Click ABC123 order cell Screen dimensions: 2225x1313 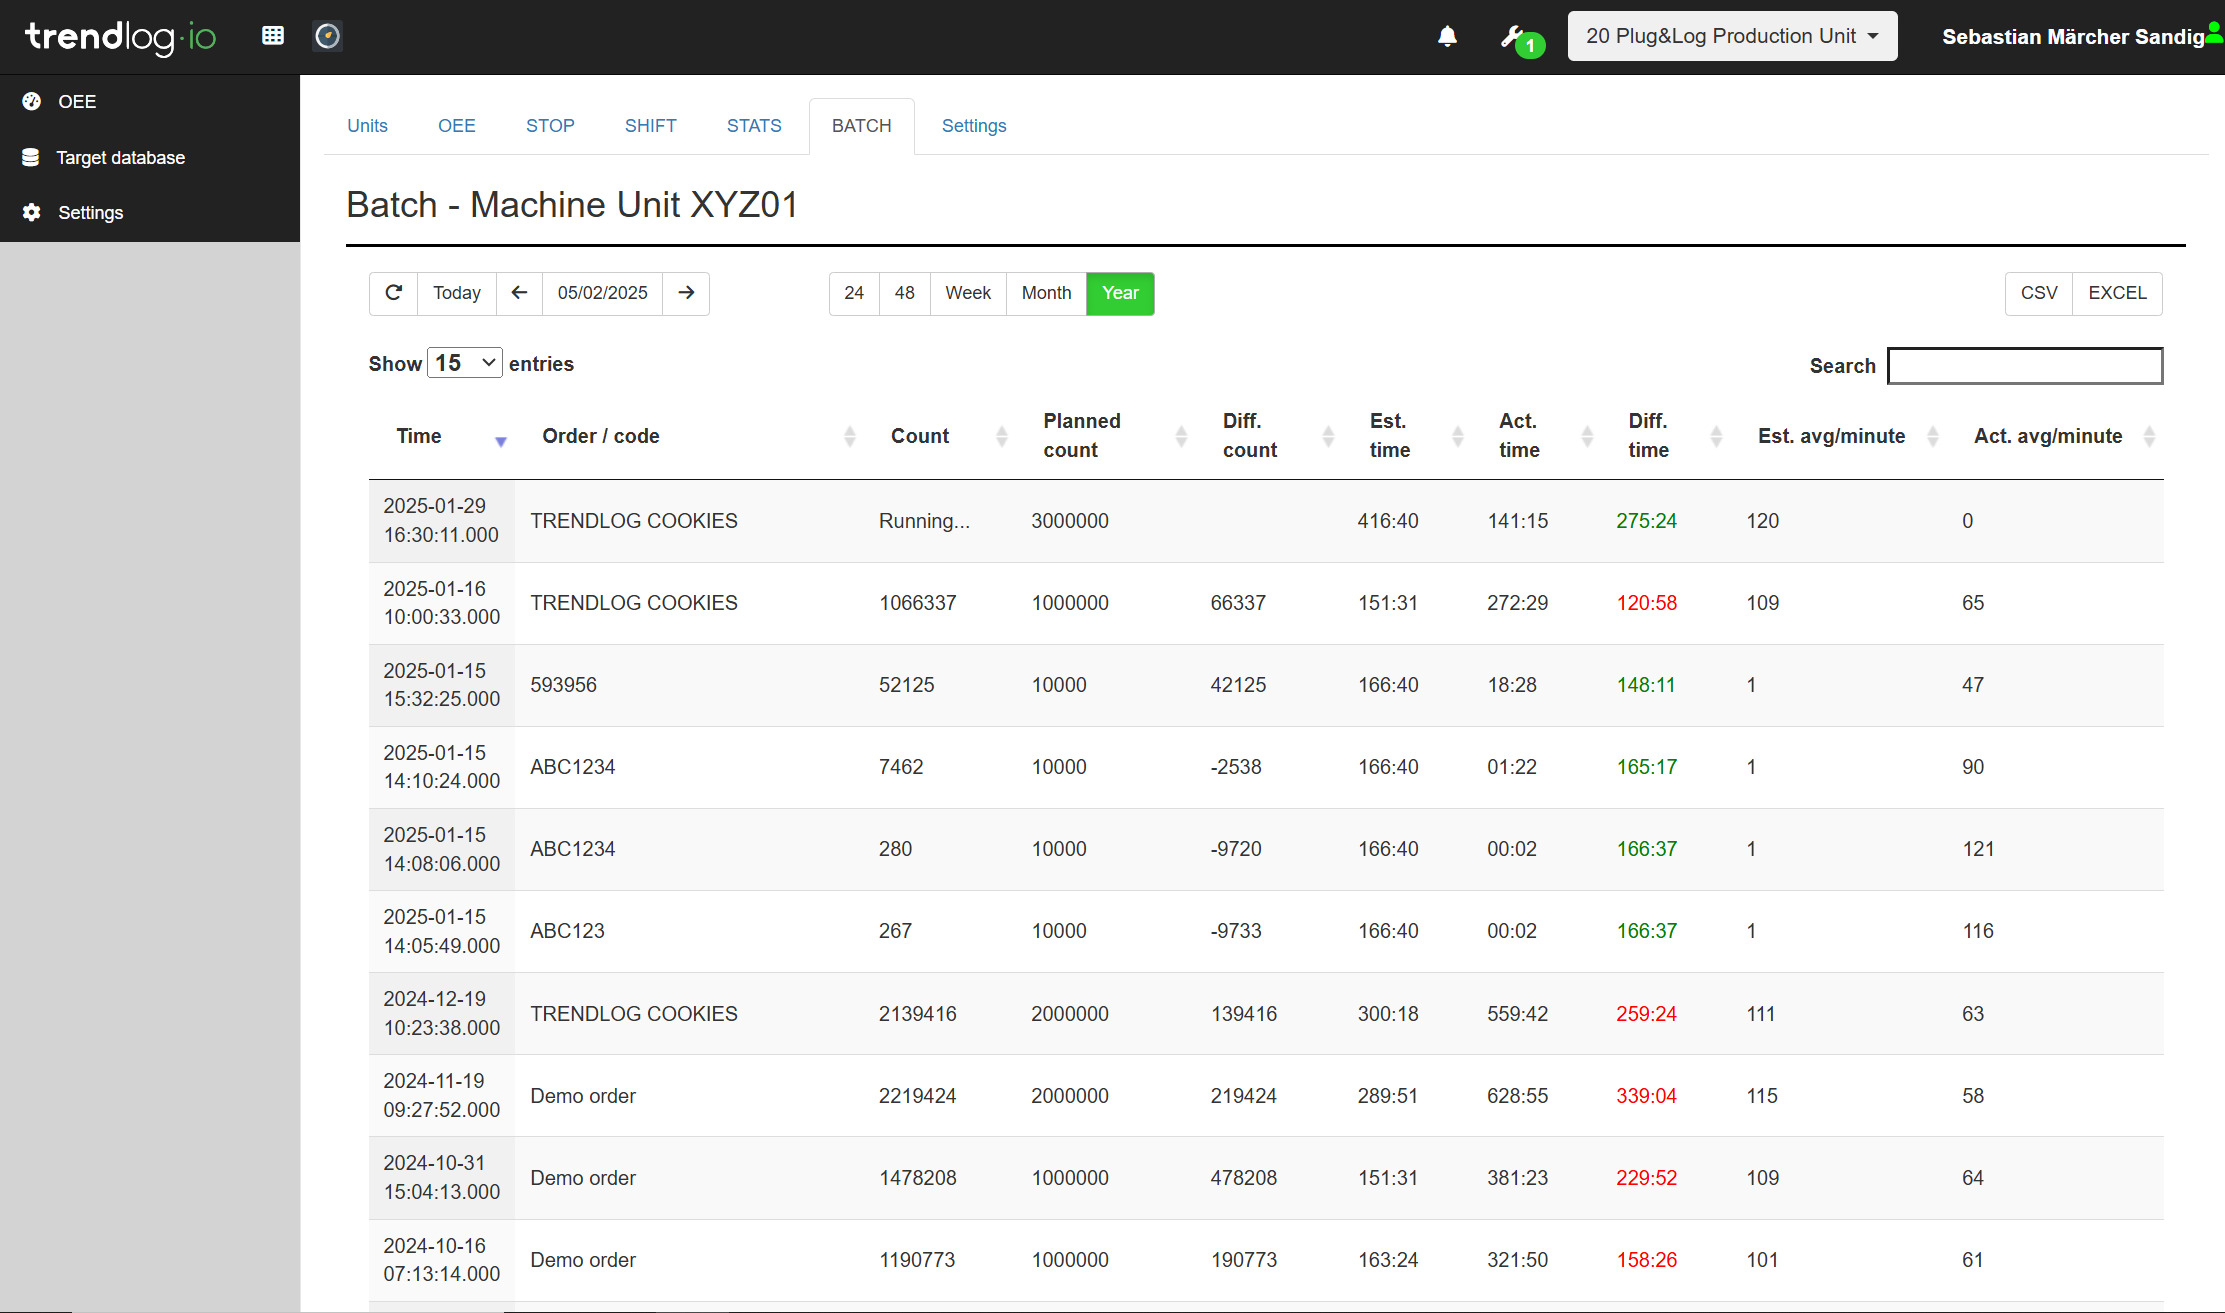tap(567, 931)
